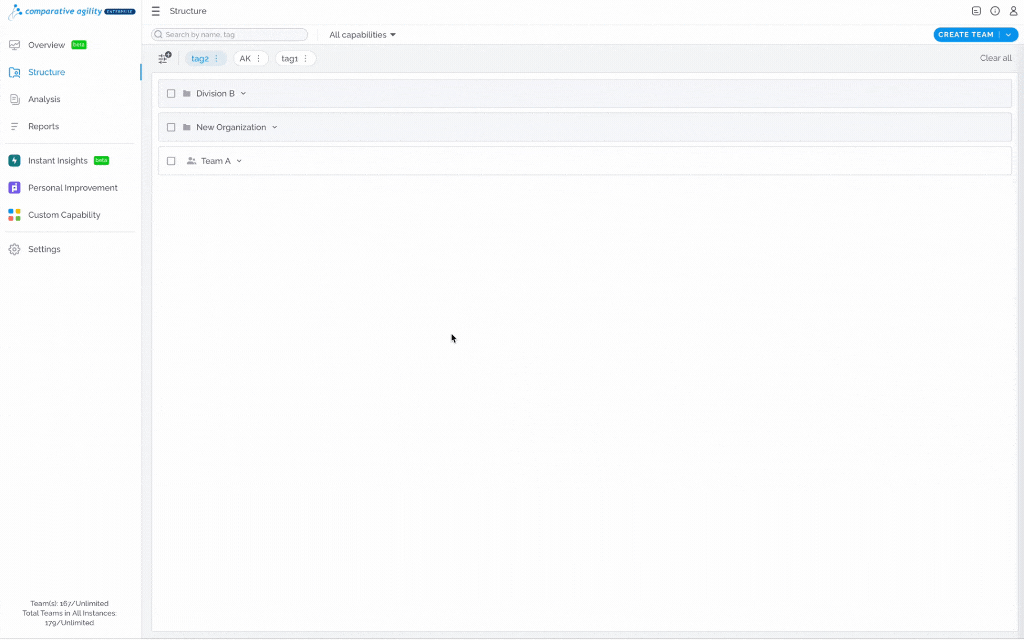Open Reports from the sidebar
This screenshot has width=1024, height=640.
(x=43, y=127)
